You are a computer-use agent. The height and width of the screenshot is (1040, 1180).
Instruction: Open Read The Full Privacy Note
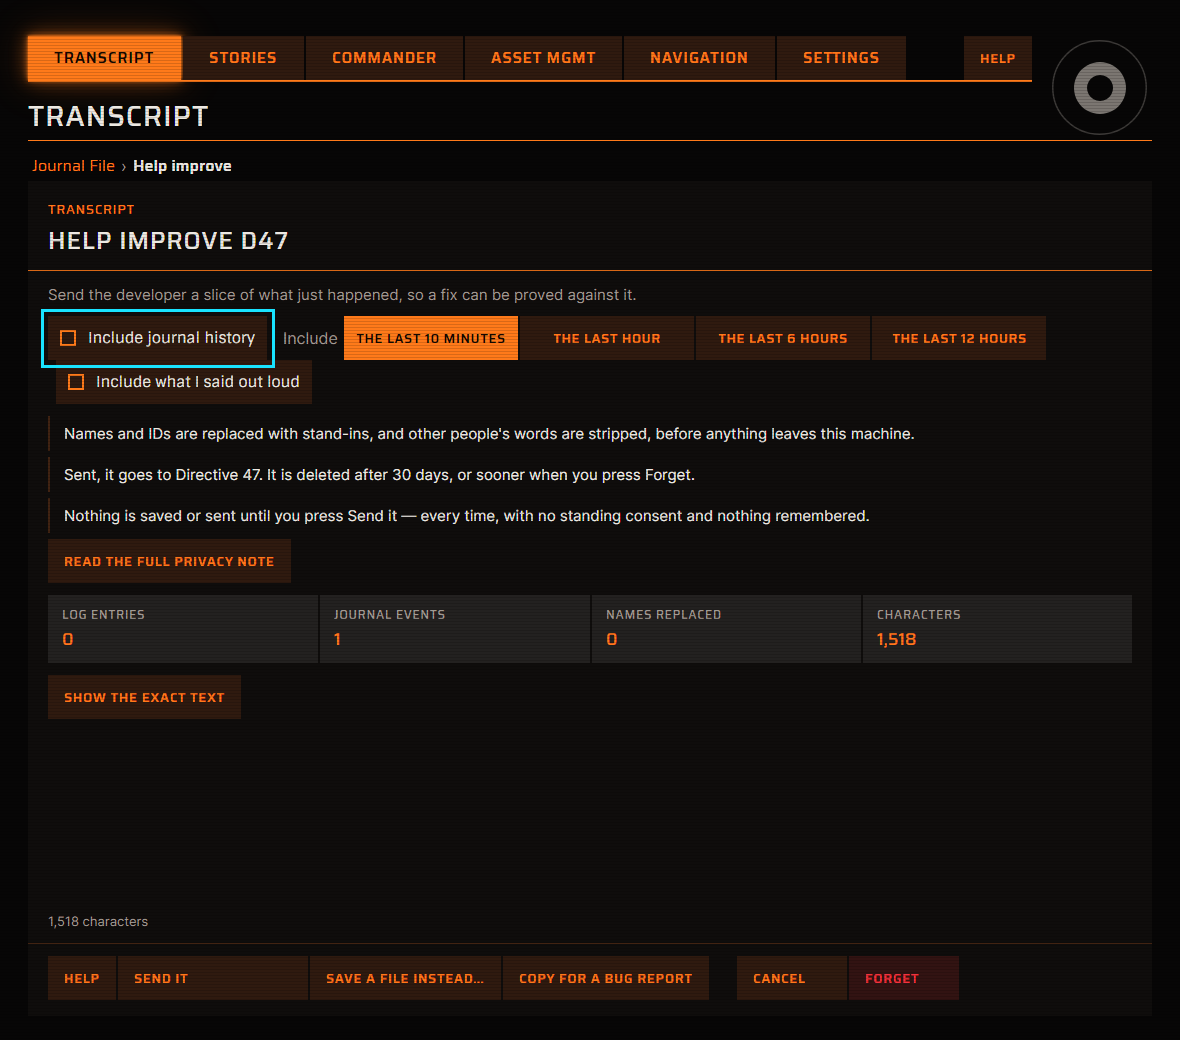coord(169,561)
